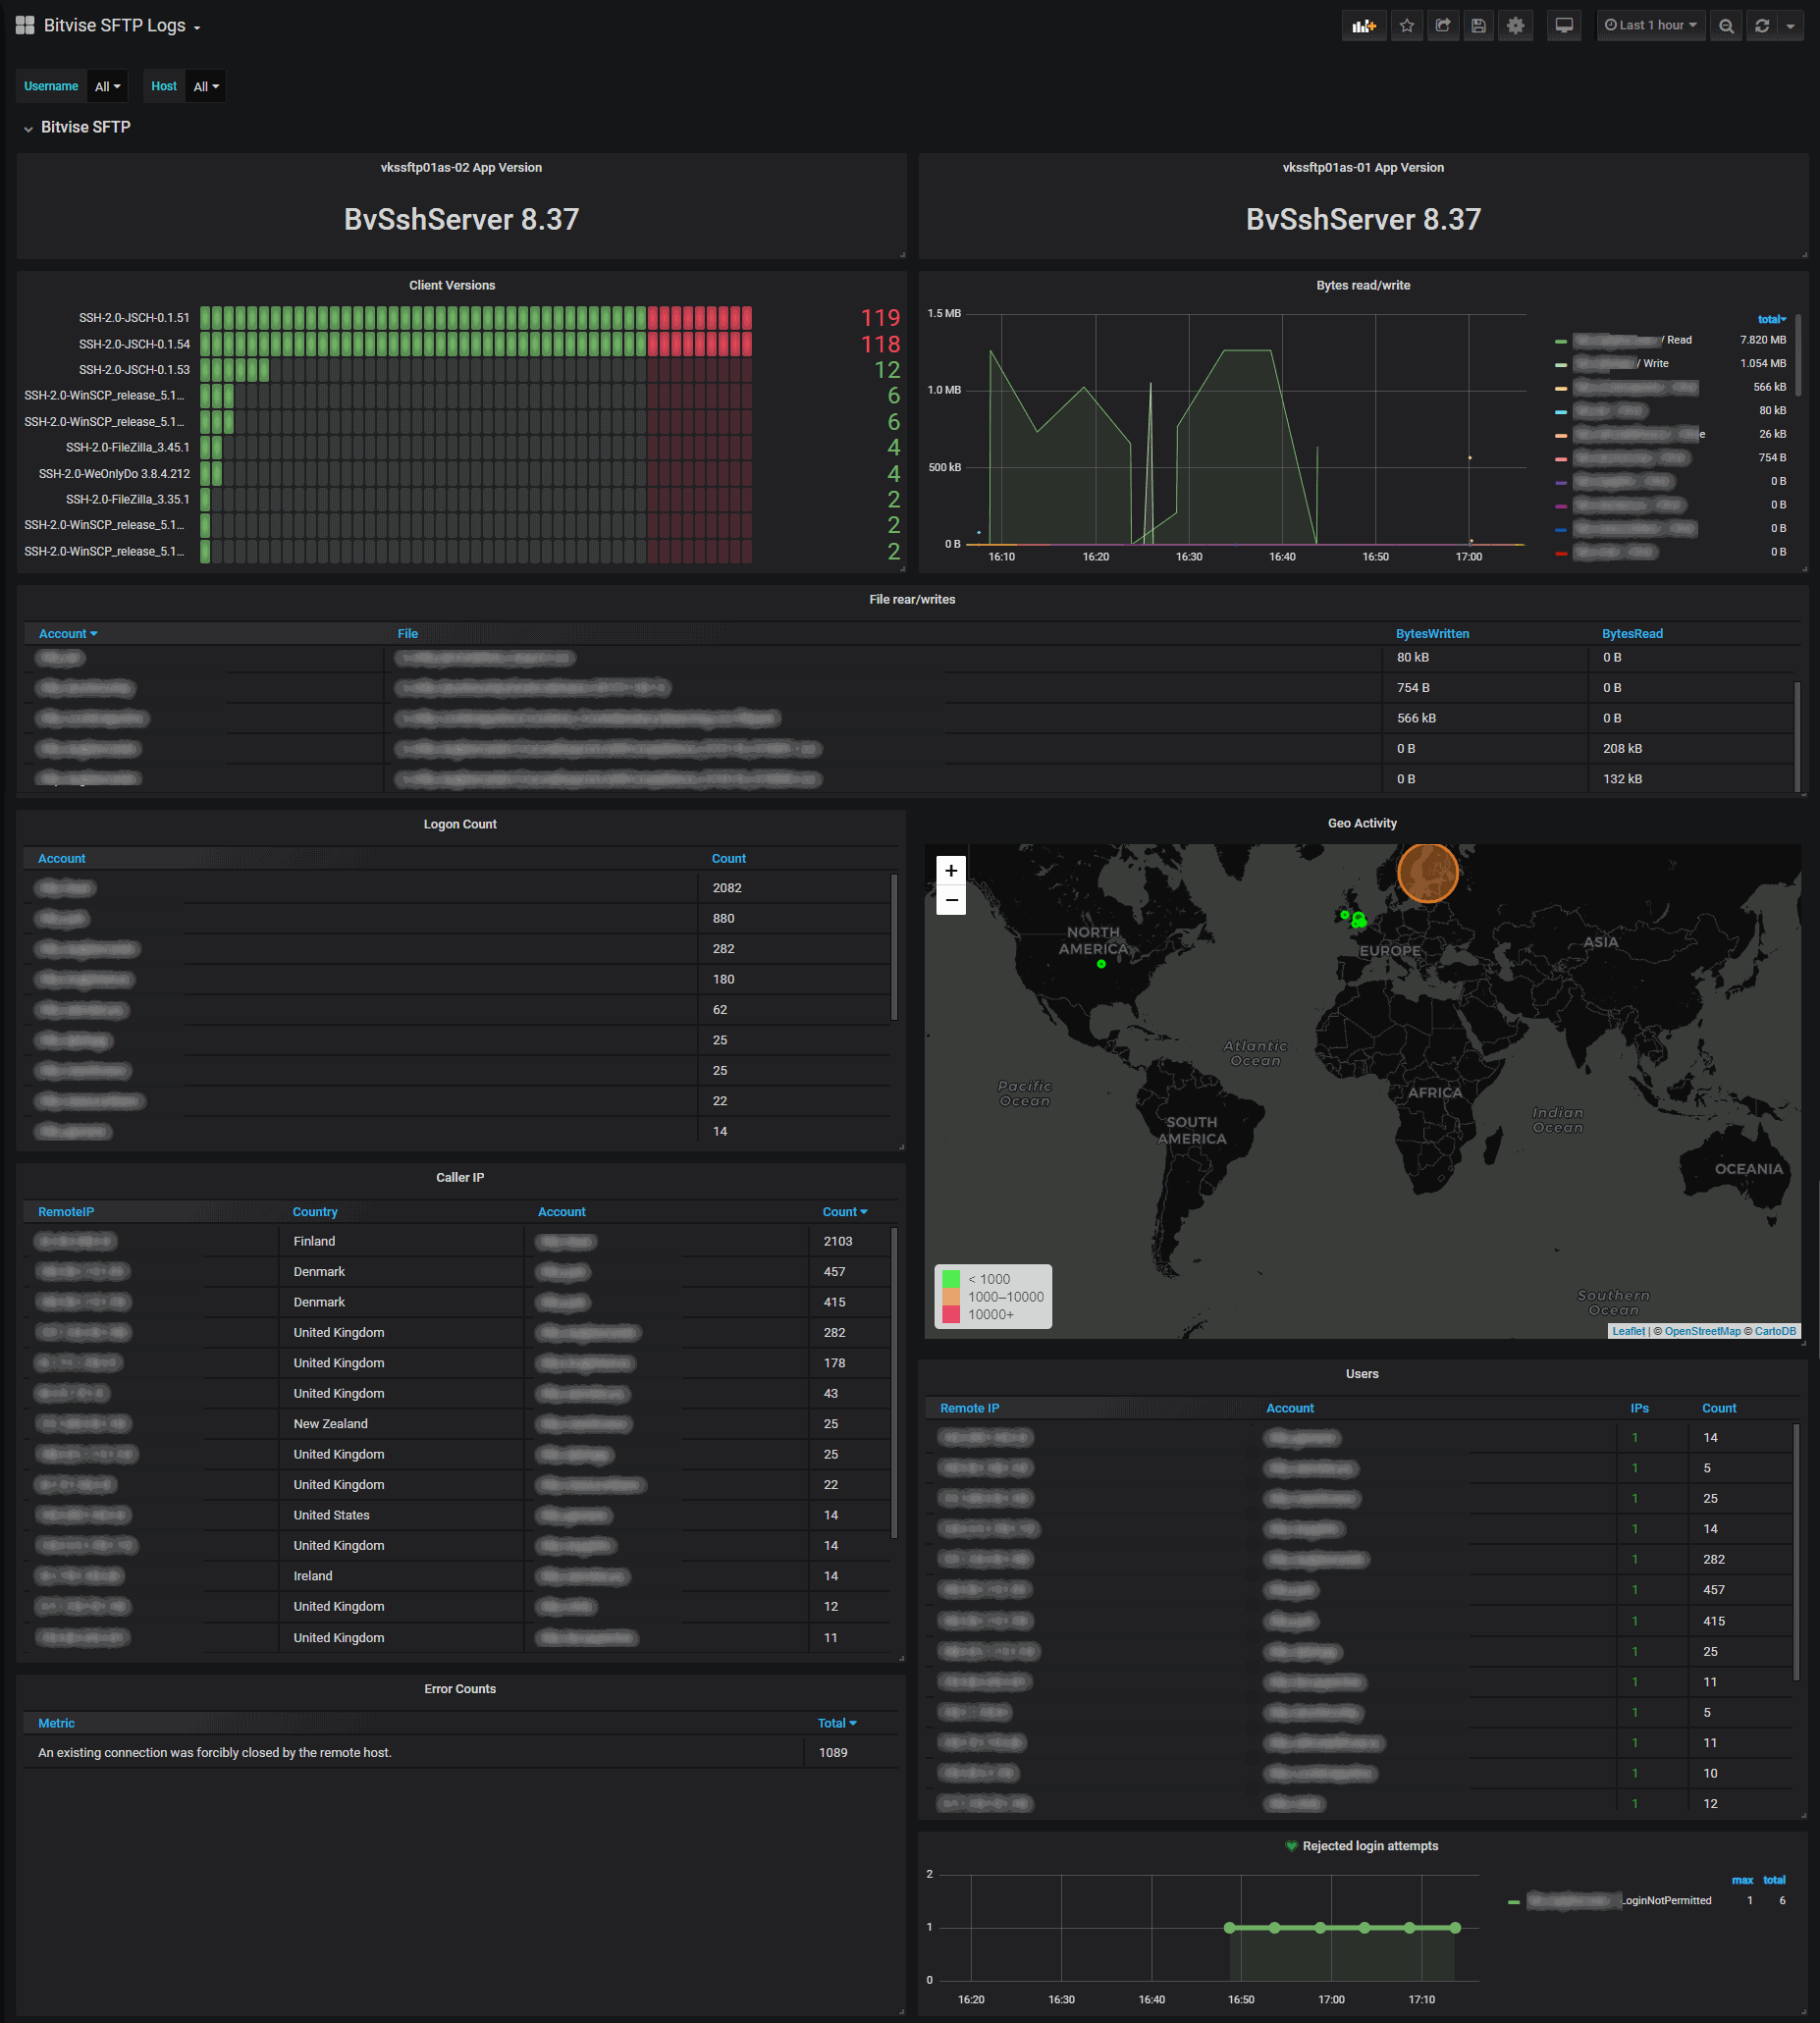Sort Caller IP table by Count
Viewport: 1820px width, 2023px height.
[845, 1212]
